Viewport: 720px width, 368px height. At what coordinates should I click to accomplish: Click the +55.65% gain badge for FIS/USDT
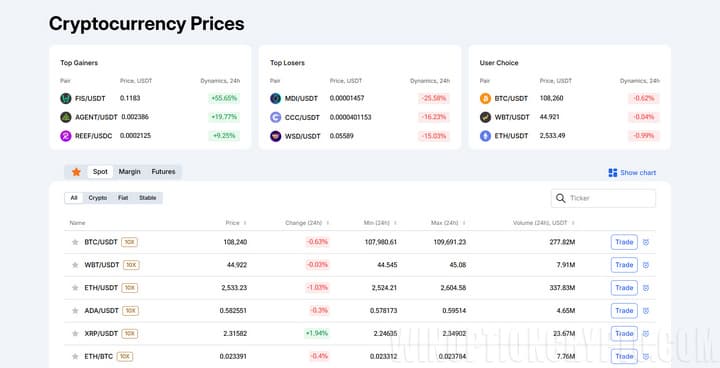click(224, 98)
